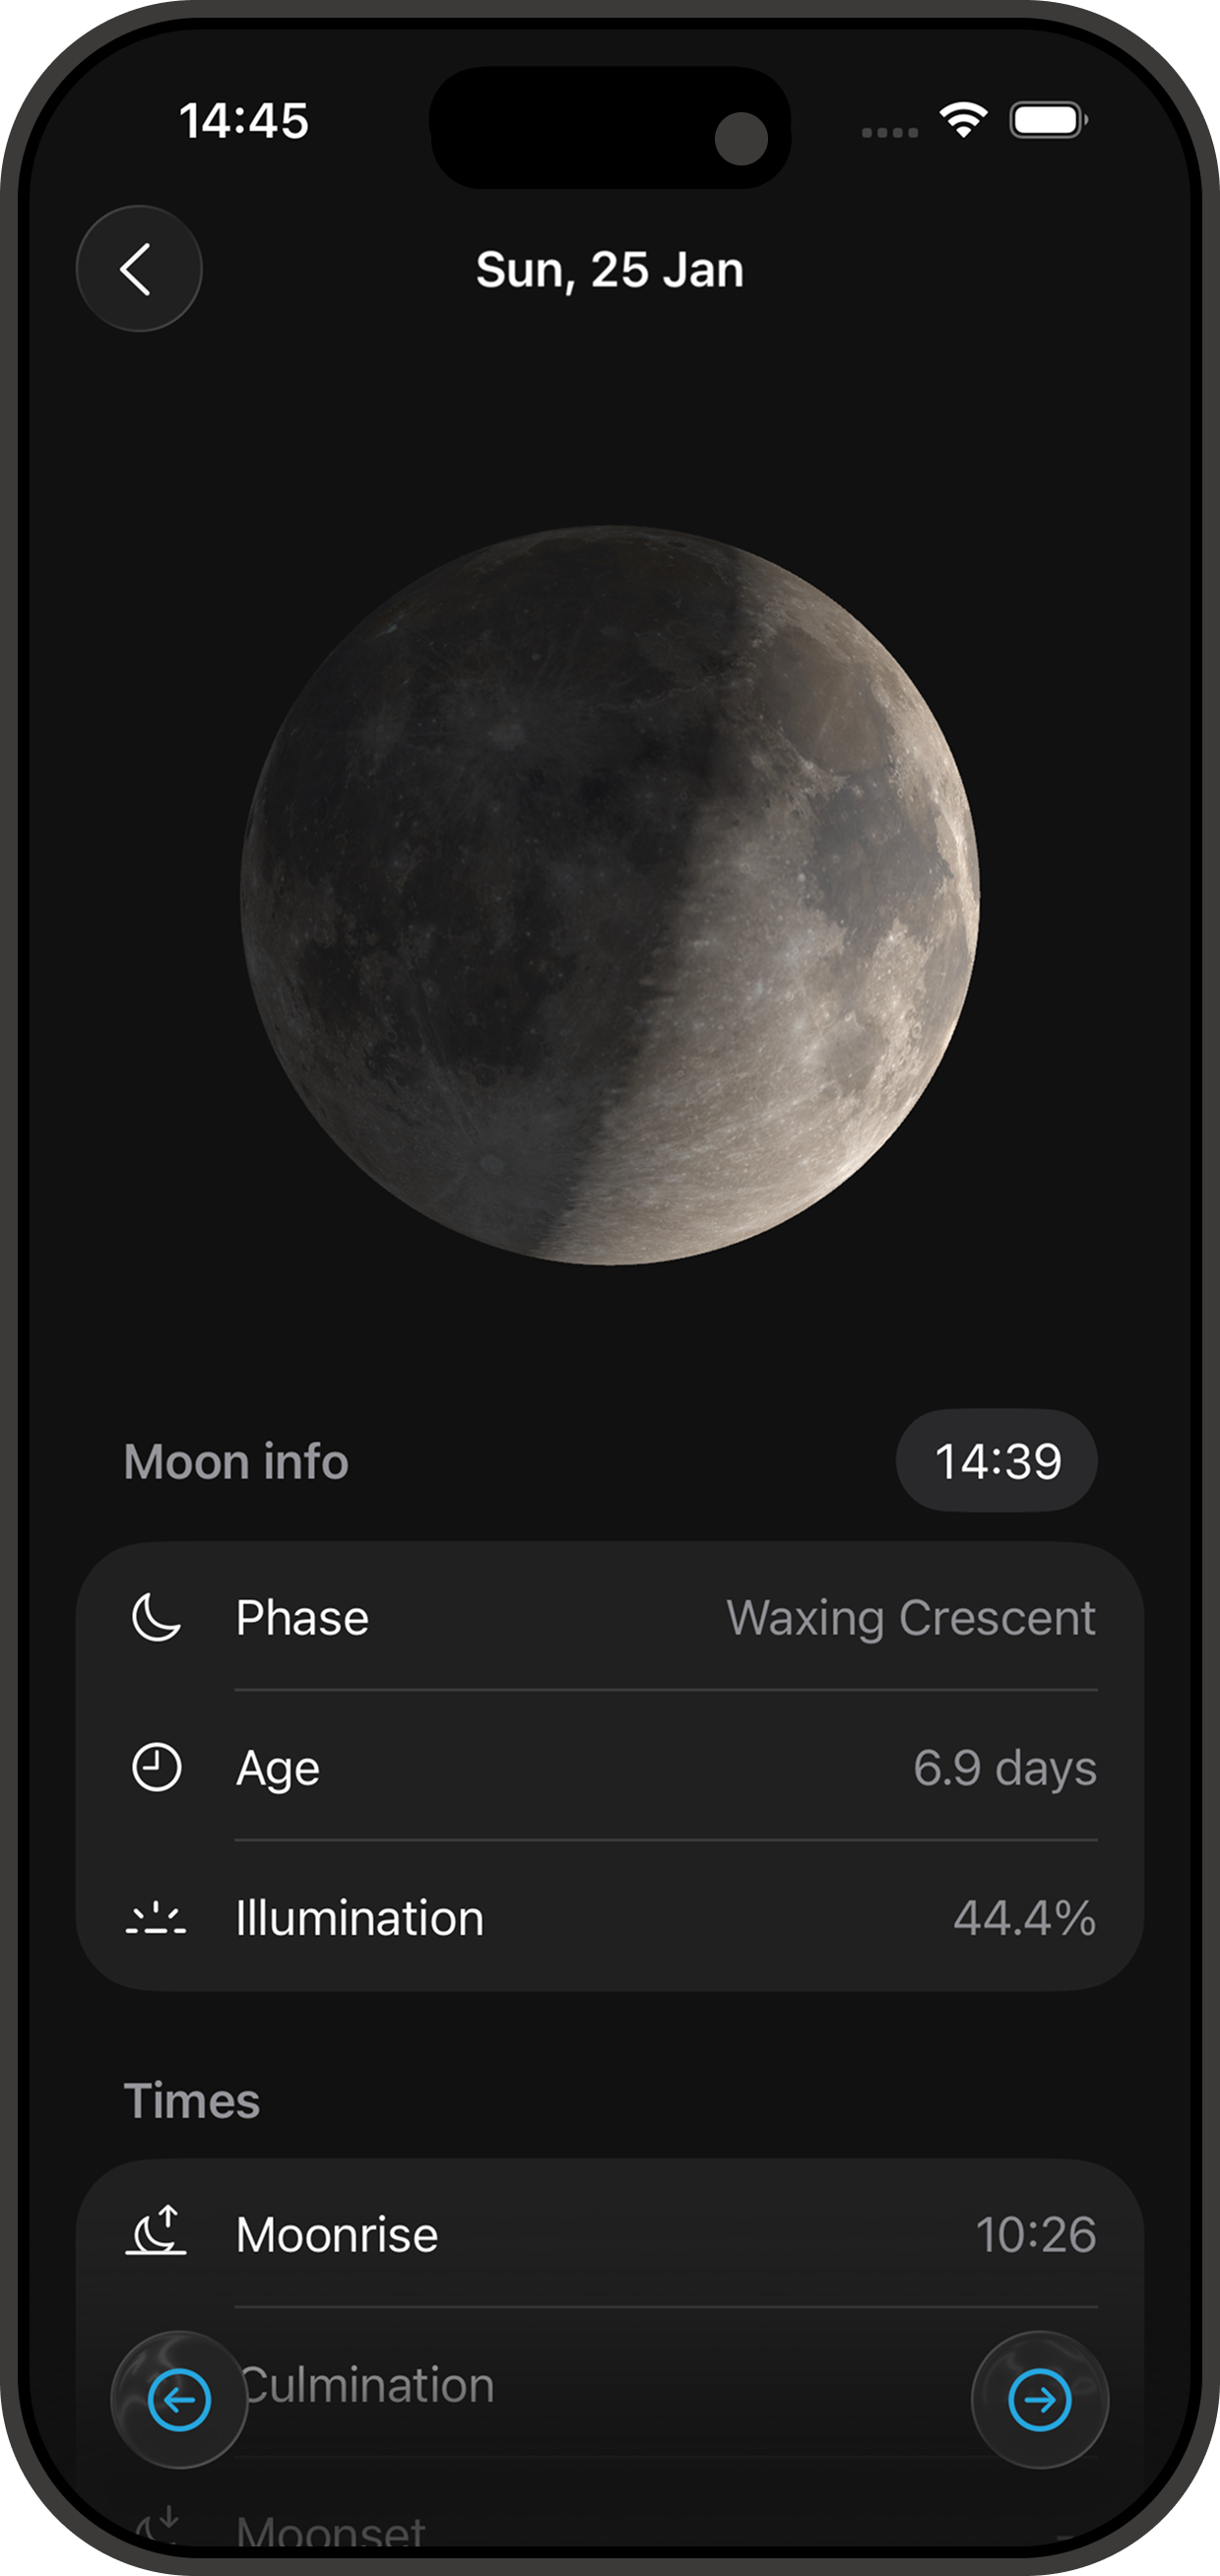Open the 14:39 time selector pill
The image size is (1220, 2576).
(995, 1461)
